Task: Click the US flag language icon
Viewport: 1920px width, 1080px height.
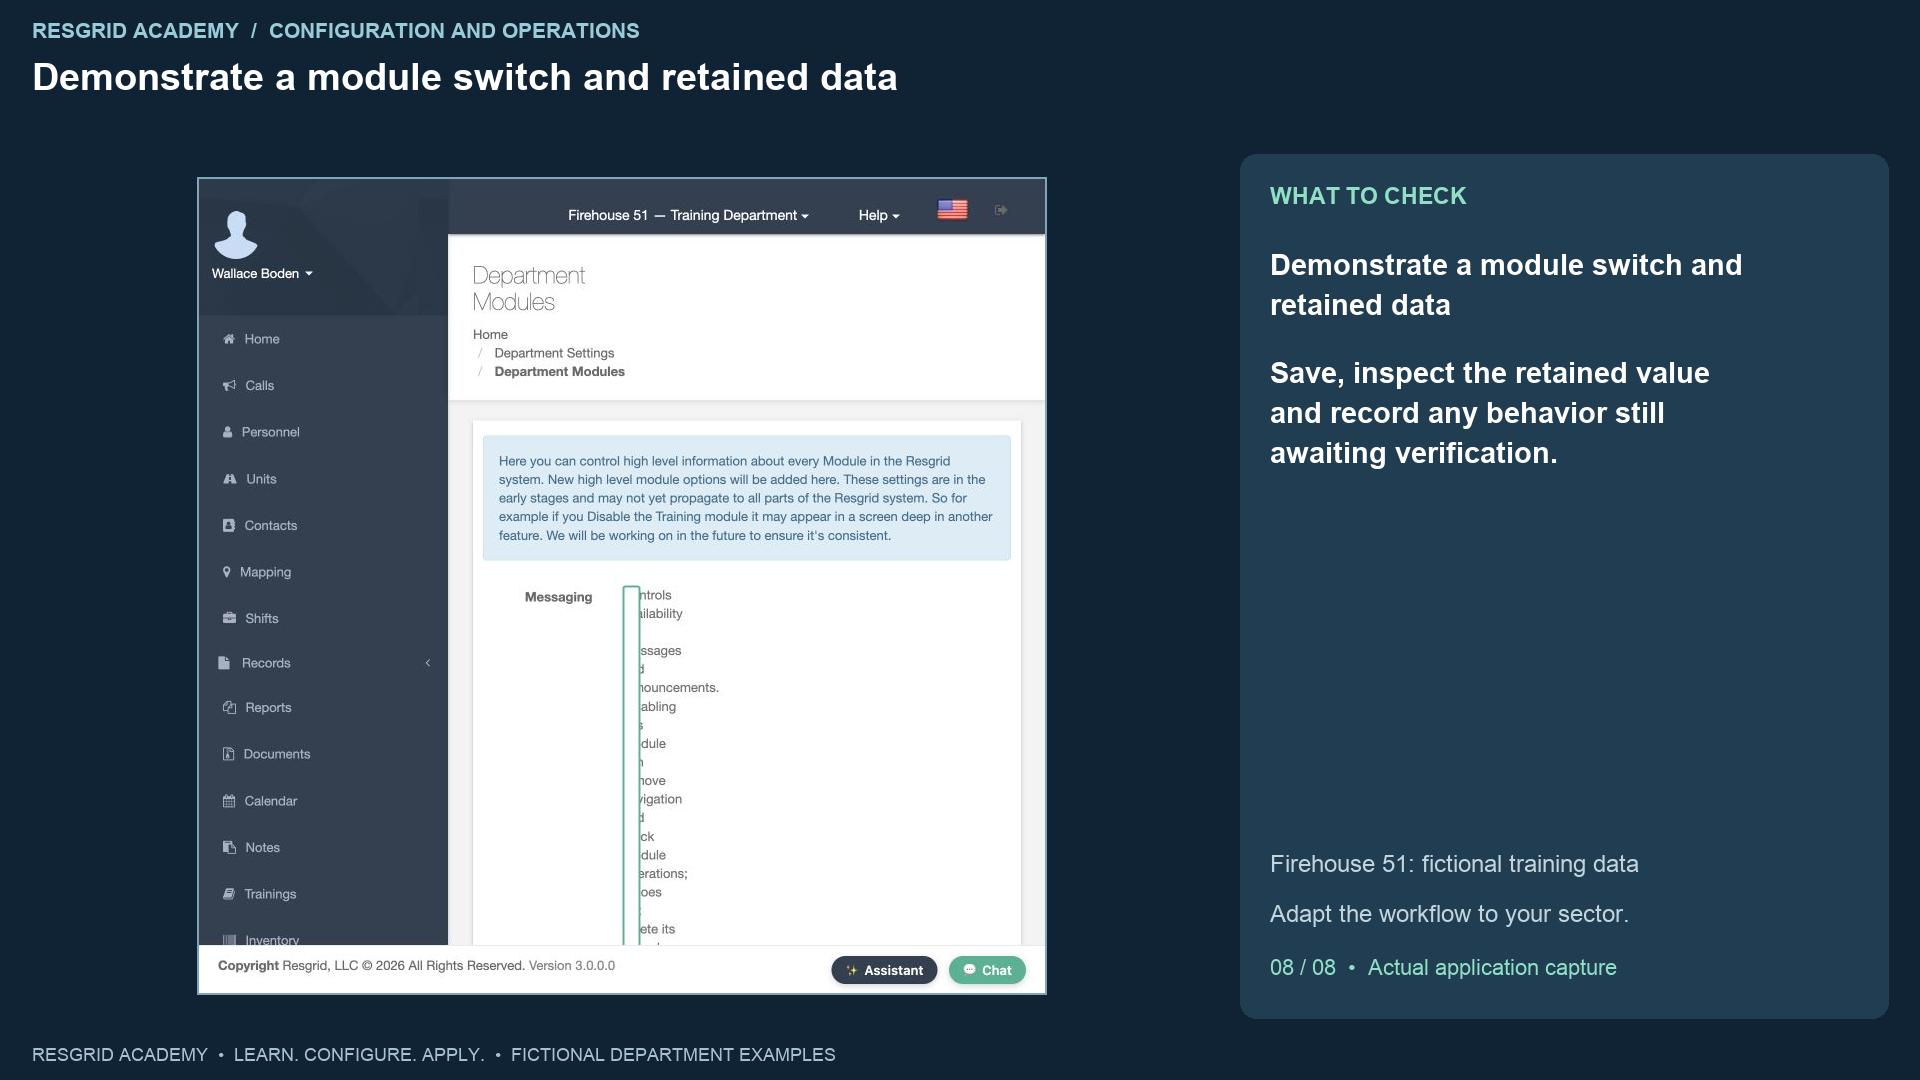Action: pyautogui.click(x=952, y=210)
